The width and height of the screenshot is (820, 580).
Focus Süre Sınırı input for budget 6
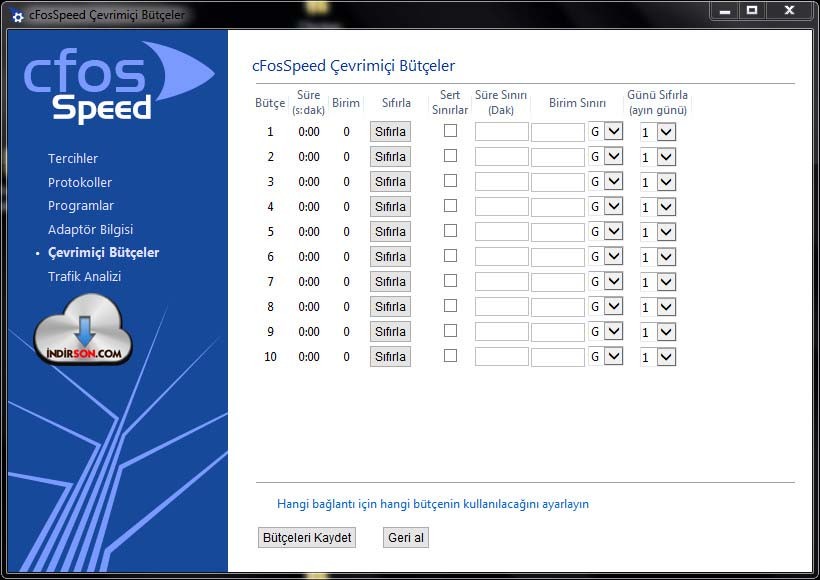click(x=502, y=257)
